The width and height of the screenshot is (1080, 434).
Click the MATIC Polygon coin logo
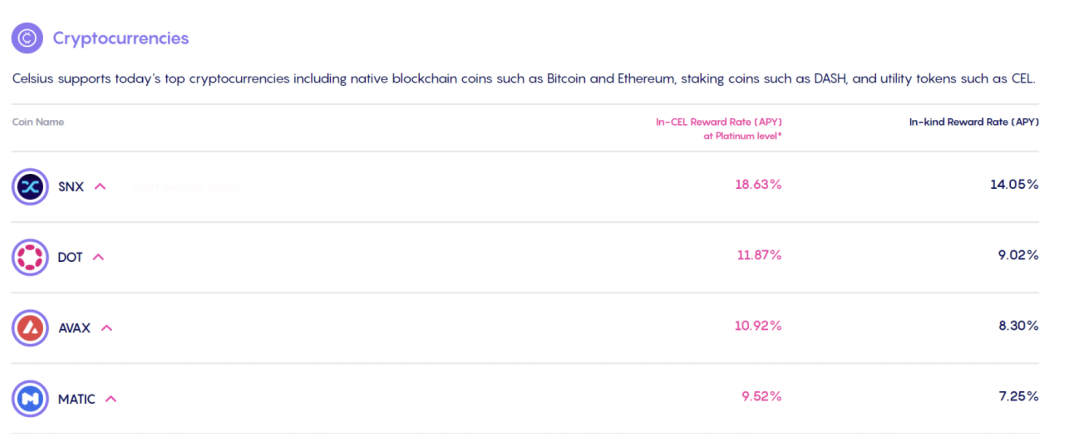tap(30, 399)
